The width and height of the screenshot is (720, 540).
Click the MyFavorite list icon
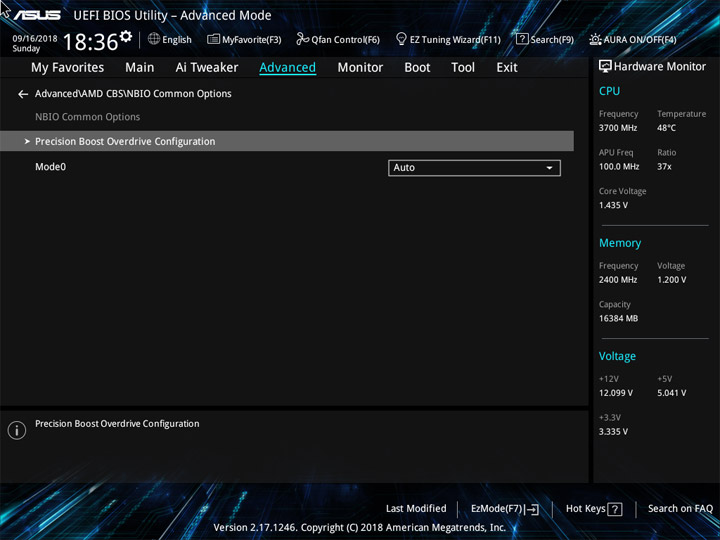coord(214,39)
